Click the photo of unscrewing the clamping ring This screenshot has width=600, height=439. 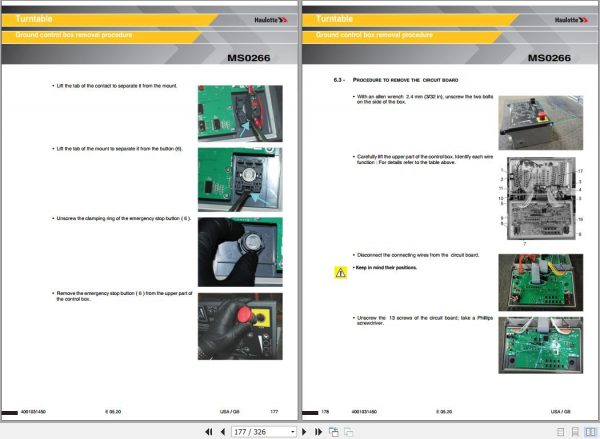[240, 252]
